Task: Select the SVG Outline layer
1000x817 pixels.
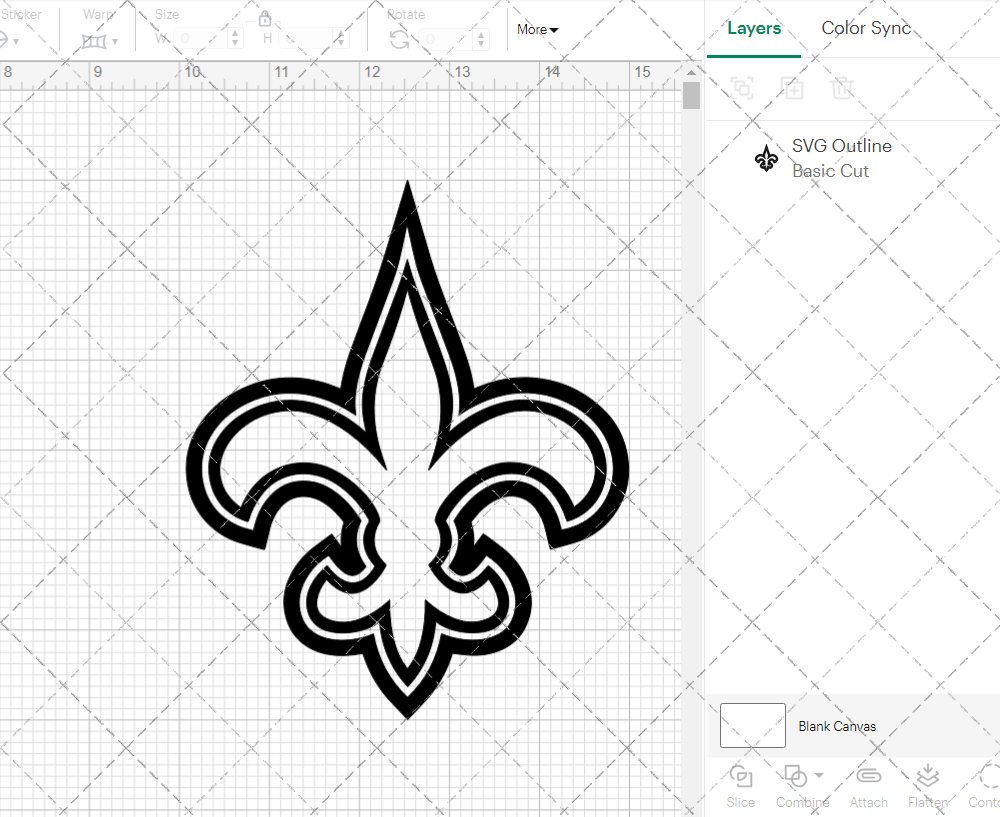Action: click(x=840, y=158)
